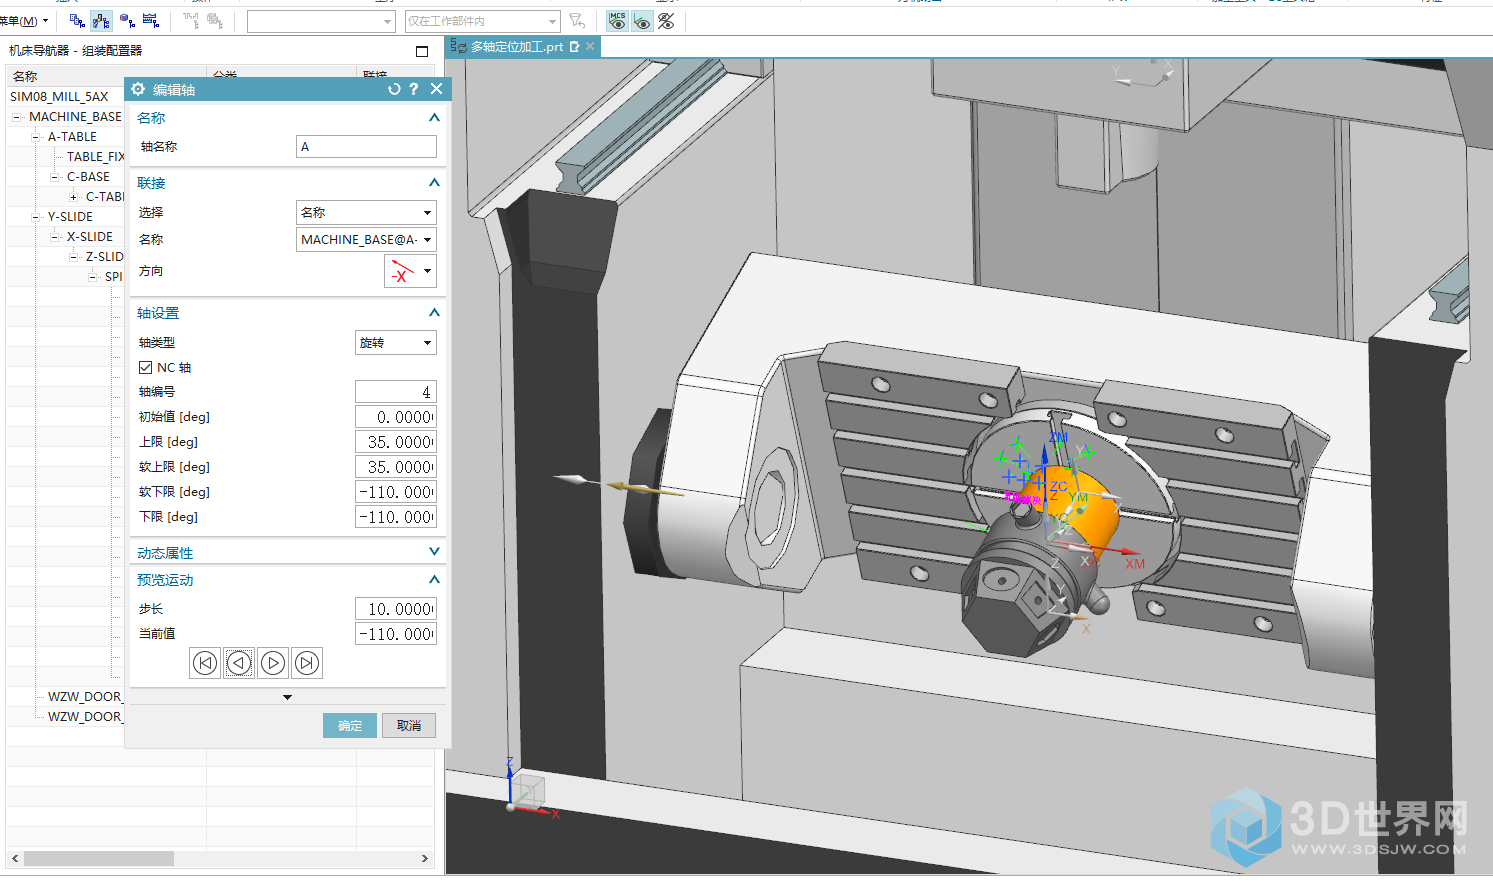
Task: Uncheck the NC 轴 checkbox
Action: 146,368
